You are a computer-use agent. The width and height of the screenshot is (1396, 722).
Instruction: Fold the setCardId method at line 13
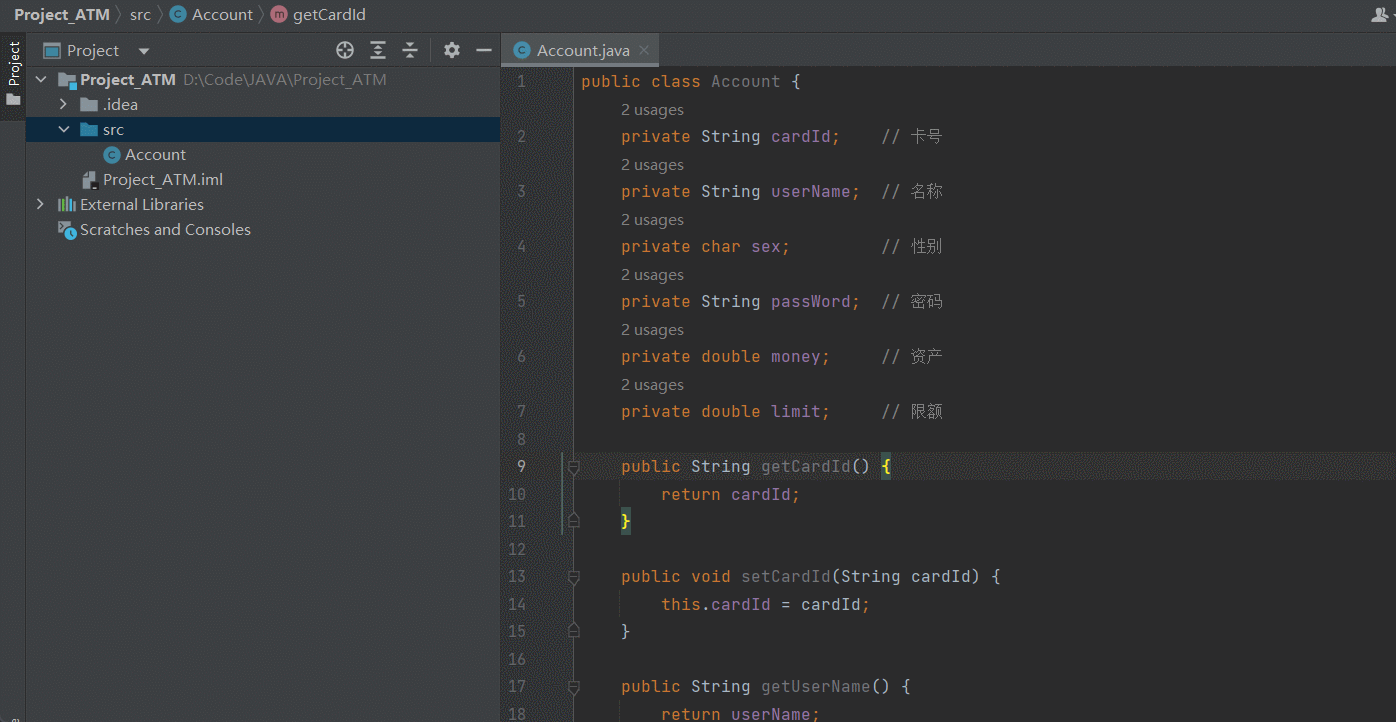[574, 576]
